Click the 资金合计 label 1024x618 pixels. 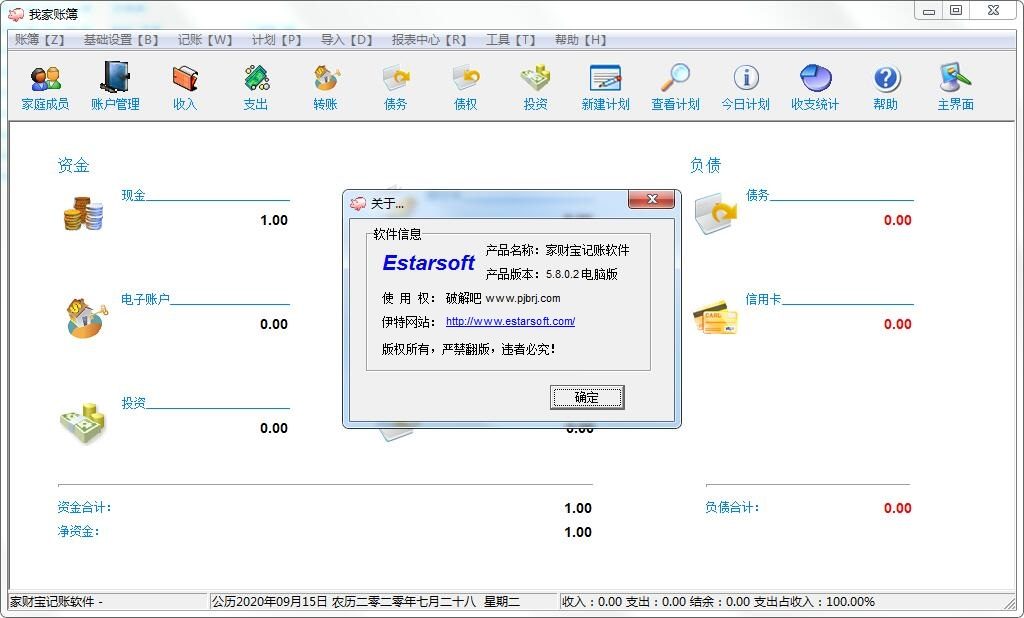pos(84,508)
